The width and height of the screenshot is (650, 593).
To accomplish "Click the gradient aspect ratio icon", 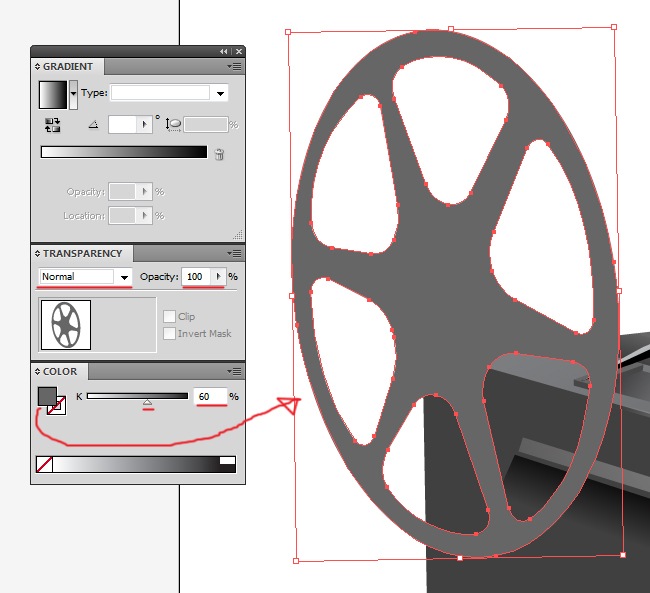I will 173,124.
